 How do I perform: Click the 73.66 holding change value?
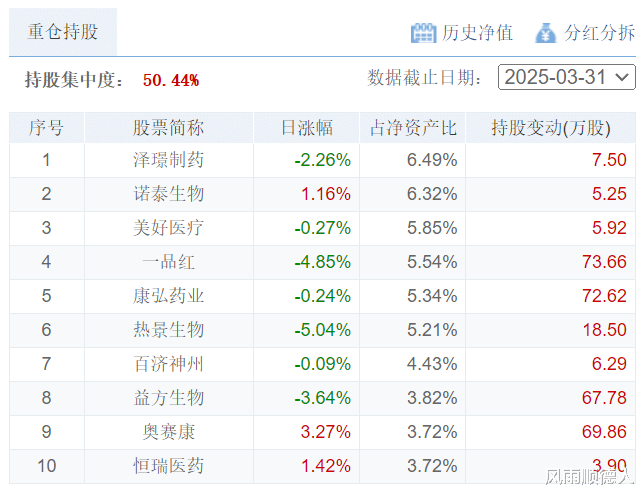tap(604, 262)
